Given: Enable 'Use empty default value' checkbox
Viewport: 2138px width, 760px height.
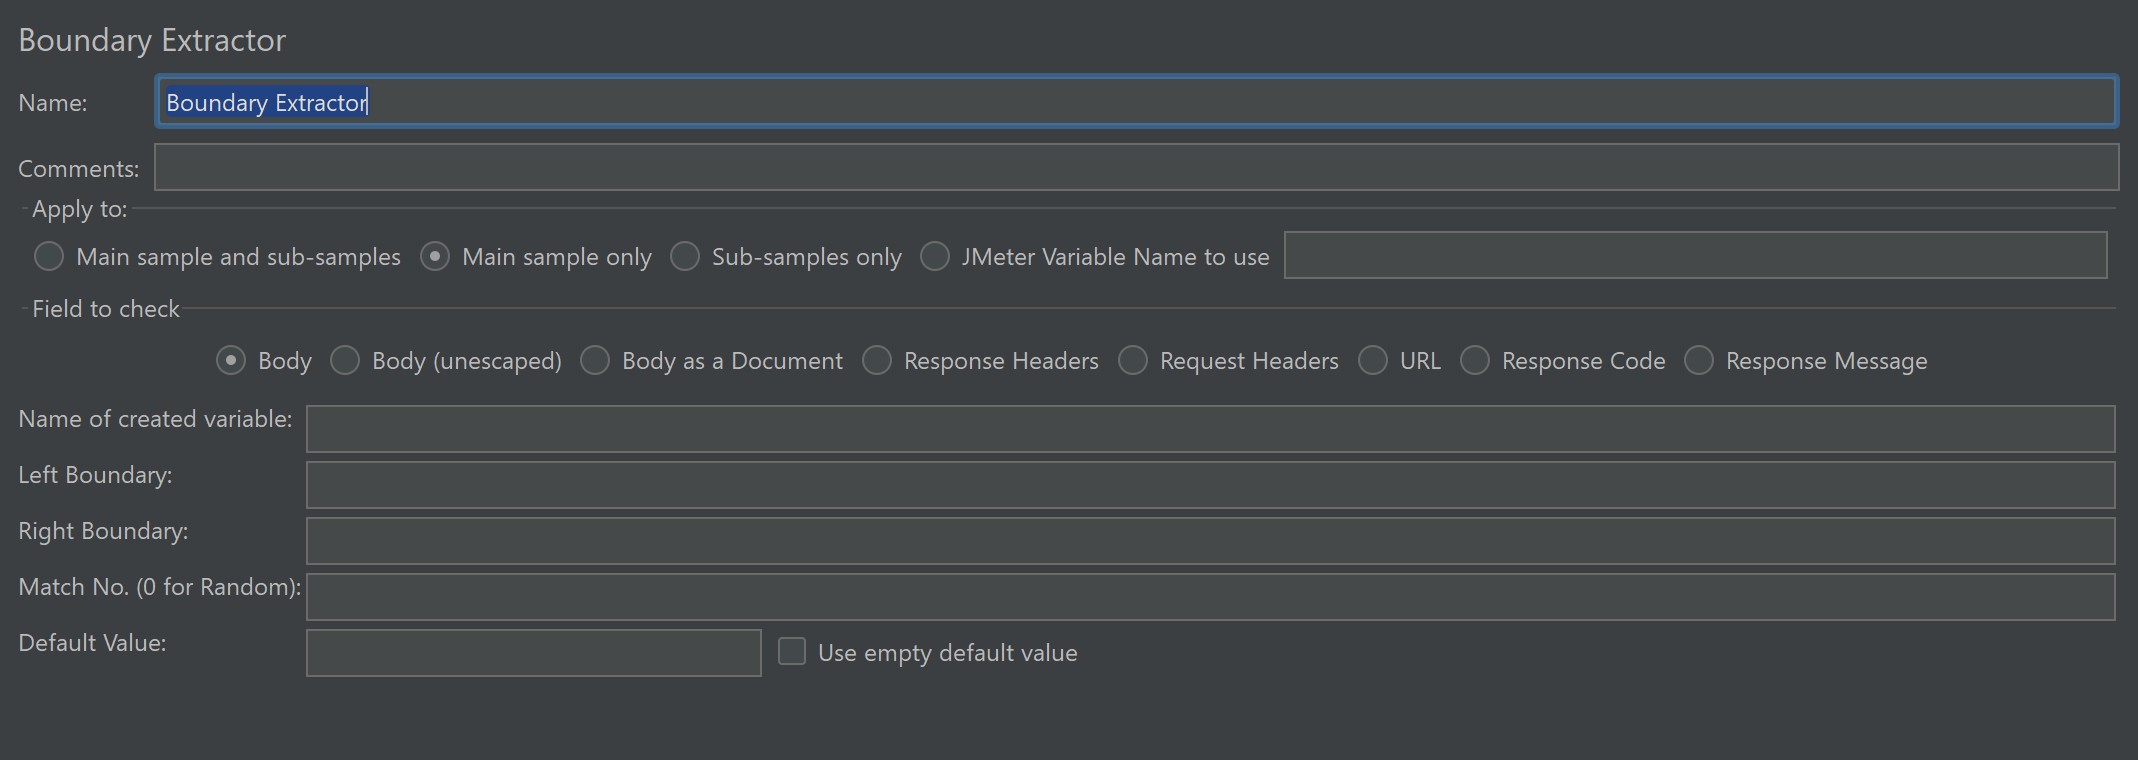Looking at the screenshot, I should pos(792,652).
